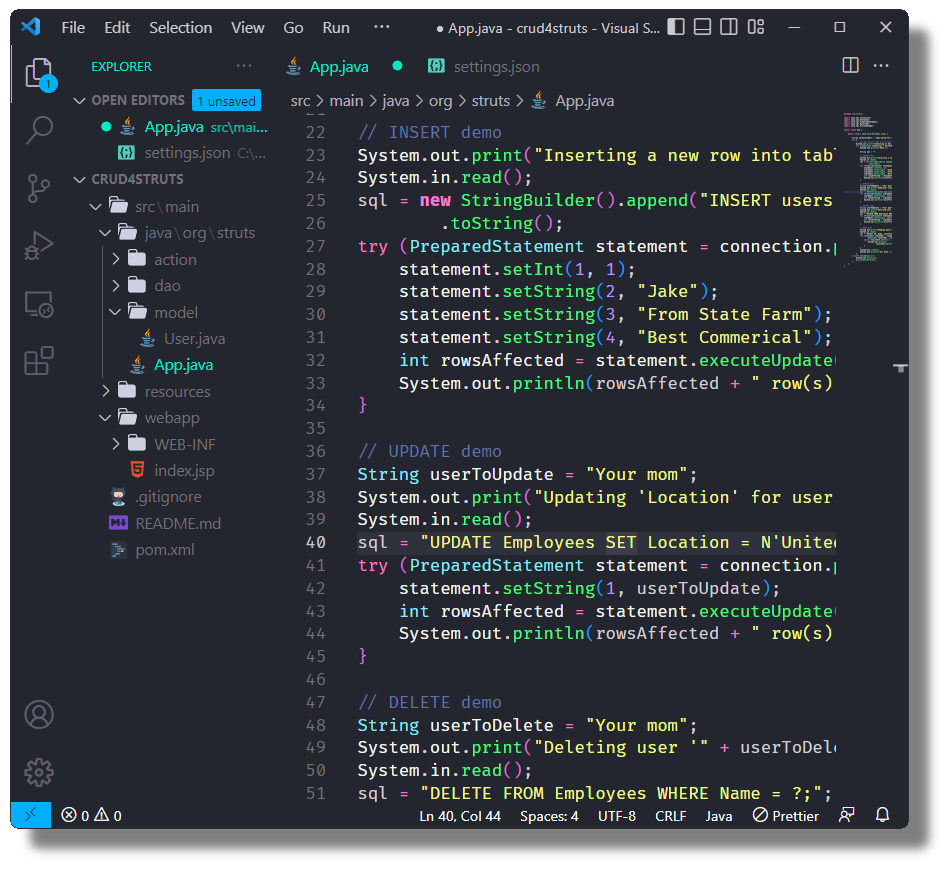Open the Run menu

(x=336, y=28)
